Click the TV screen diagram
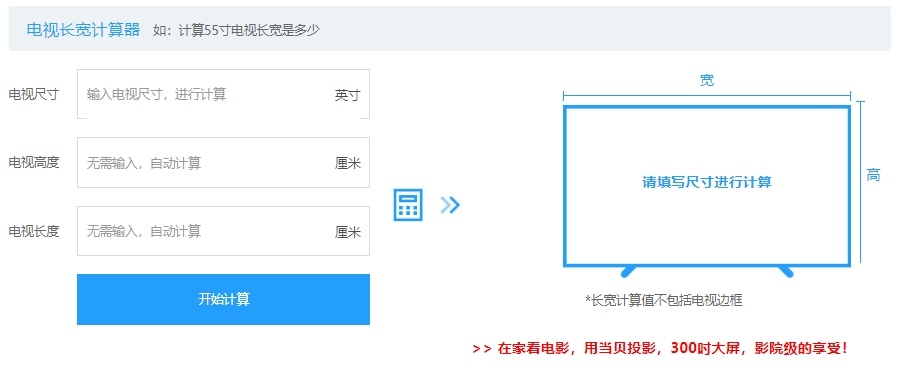The height and width of the screenshot is (390, 900). 707,186
